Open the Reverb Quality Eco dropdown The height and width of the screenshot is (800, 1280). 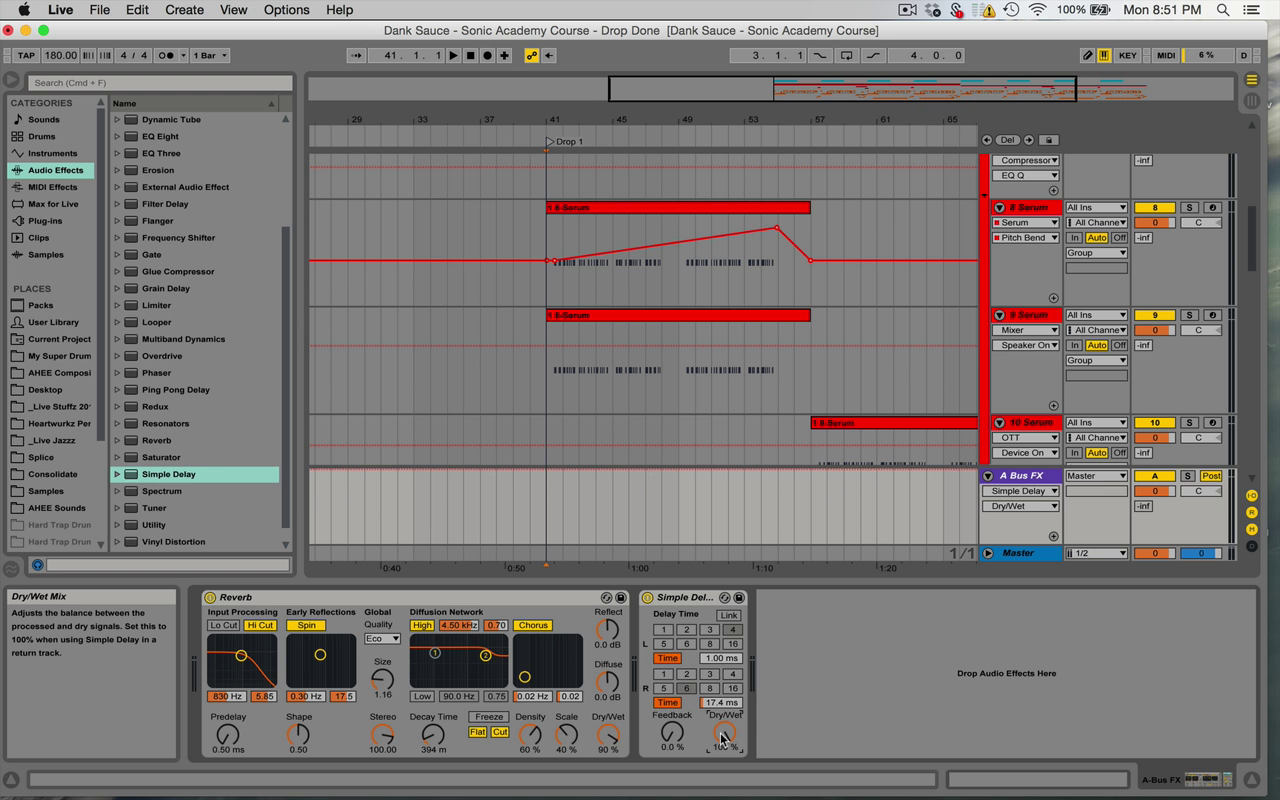click(382, 638)
